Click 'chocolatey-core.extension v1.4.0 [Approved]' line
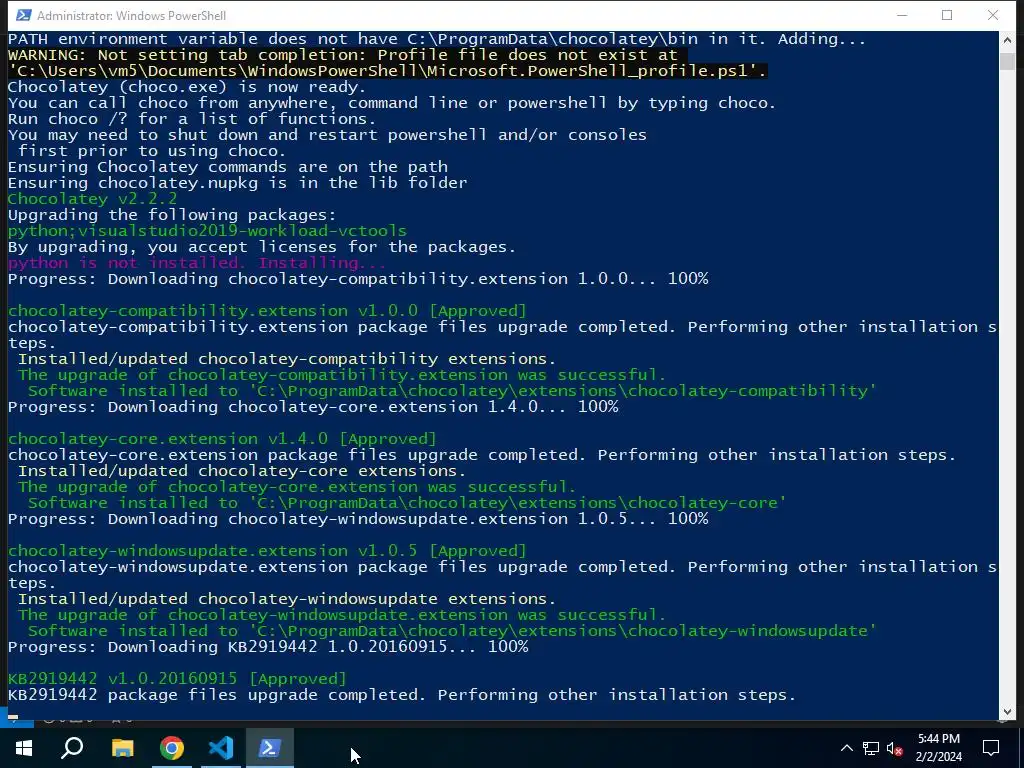Viewport: 1024px width, 768px height. (222, 439)
